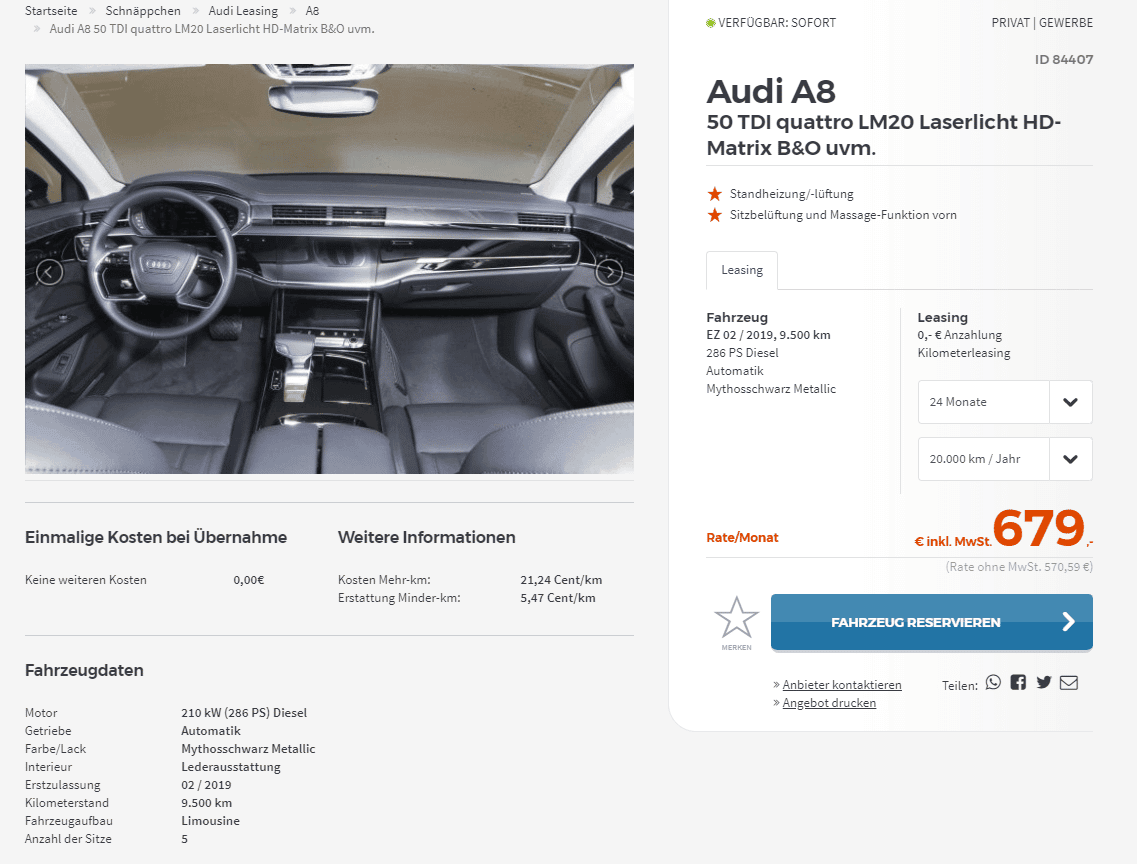This screenshot has width=1137, height=864.
Task: Show next car photo with right arrow
Action: coord(609,272)
